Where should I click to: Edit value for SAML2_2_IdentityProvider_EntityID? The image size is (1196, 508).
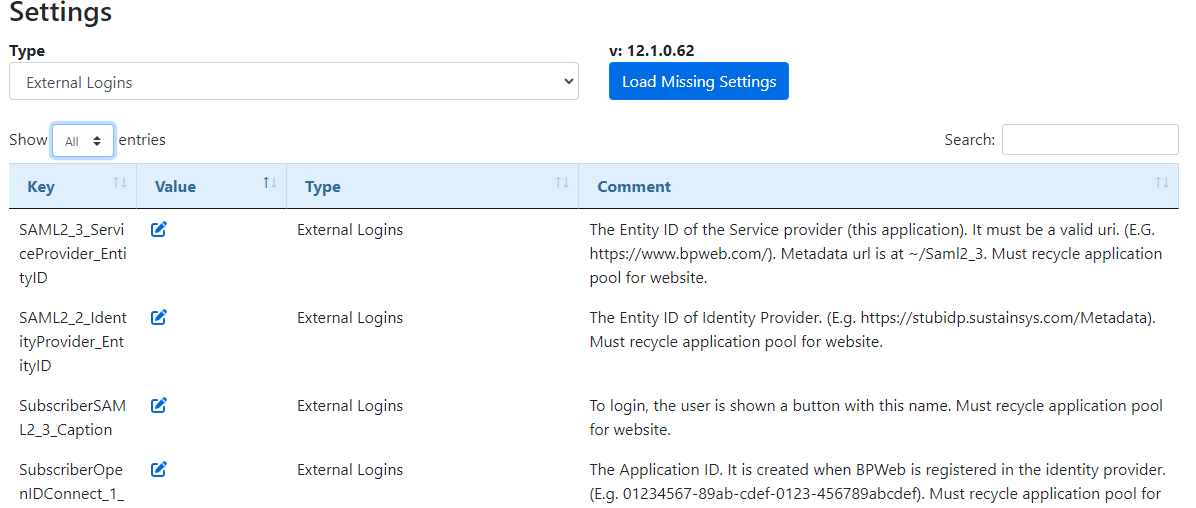[159, 318]
